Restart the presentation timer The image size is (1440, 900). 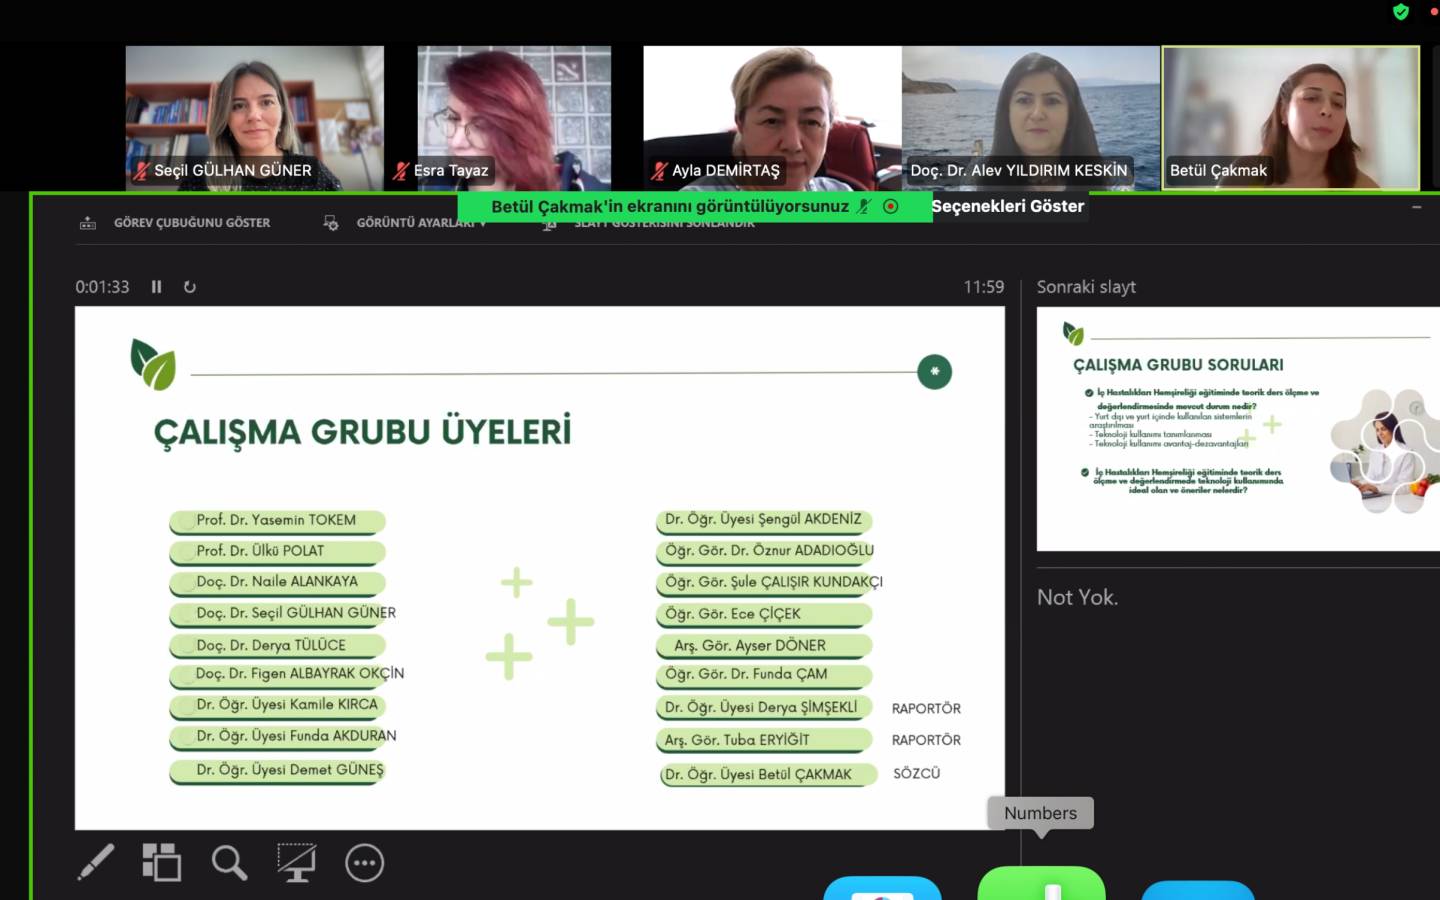coord(189,287)
